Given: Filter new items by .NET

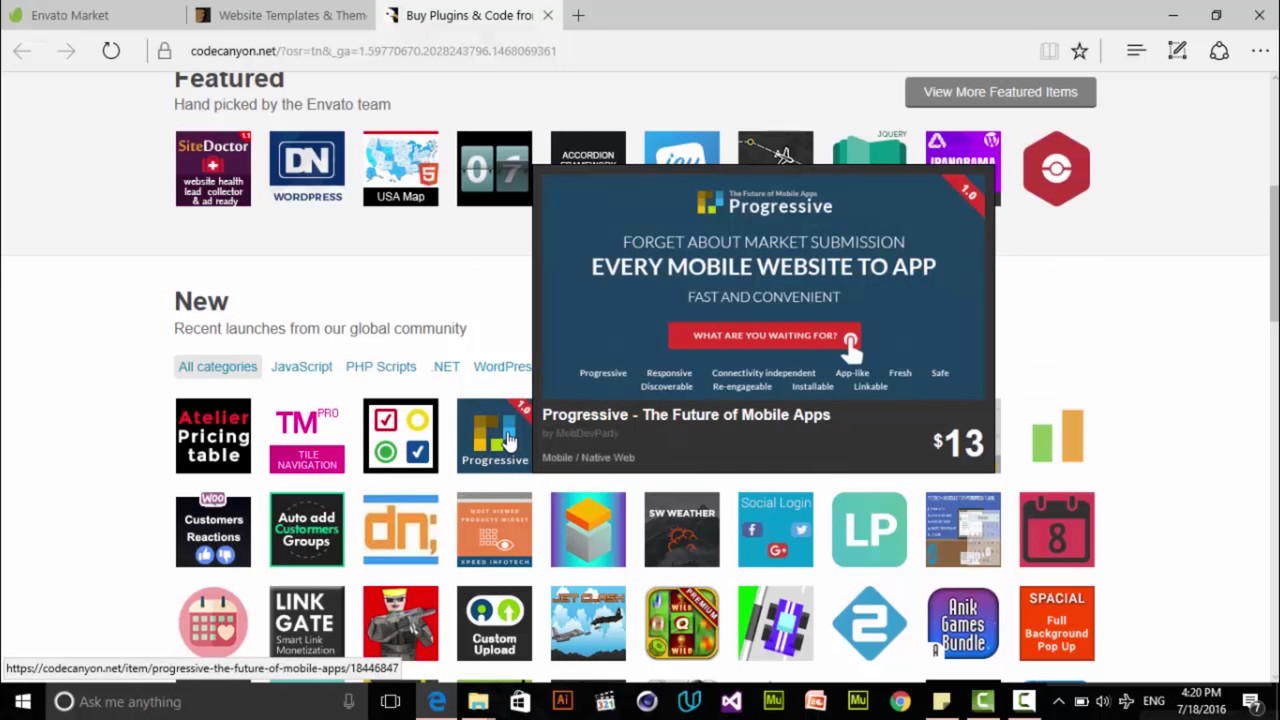Looking at the screenshot, I should pyautogui.click(x=446, y=367).
